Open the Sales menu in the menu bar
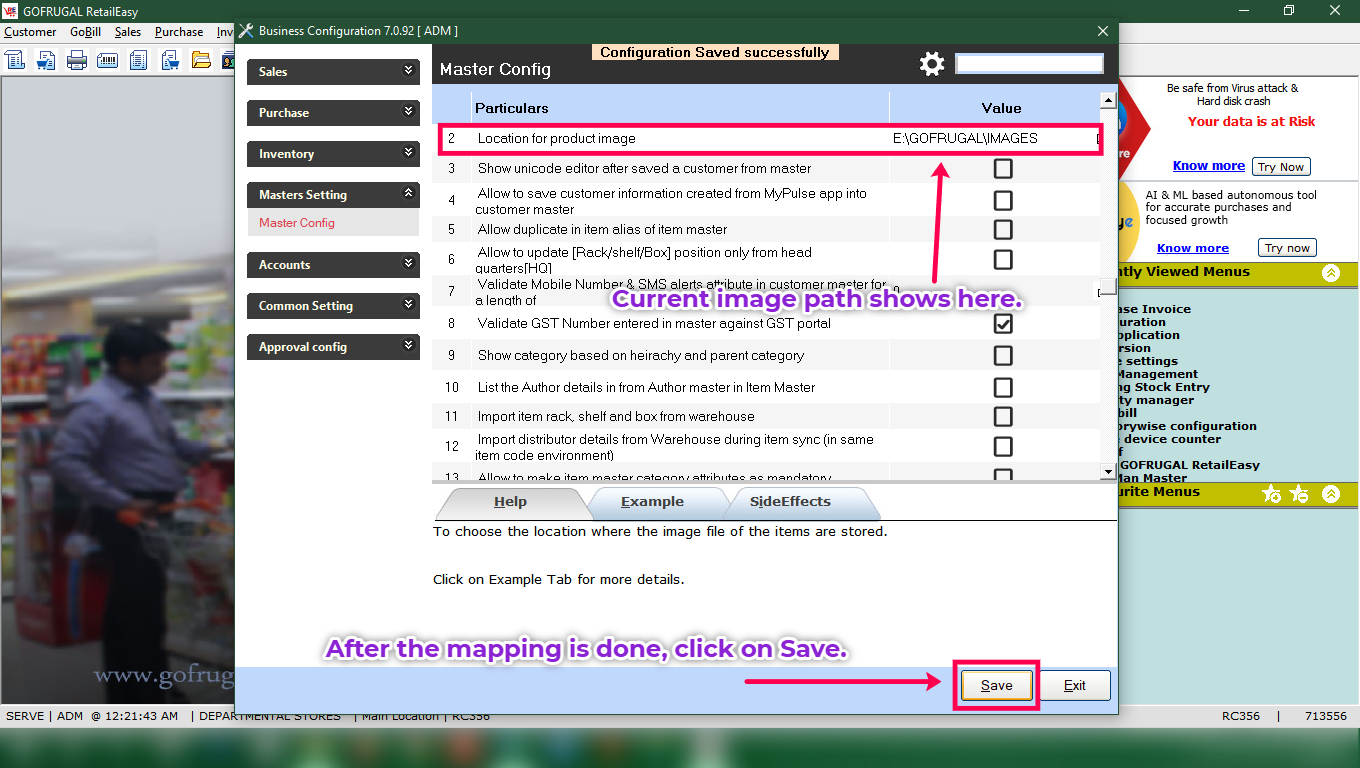The height and width of the screenshot is (768, 1360). 128,32
